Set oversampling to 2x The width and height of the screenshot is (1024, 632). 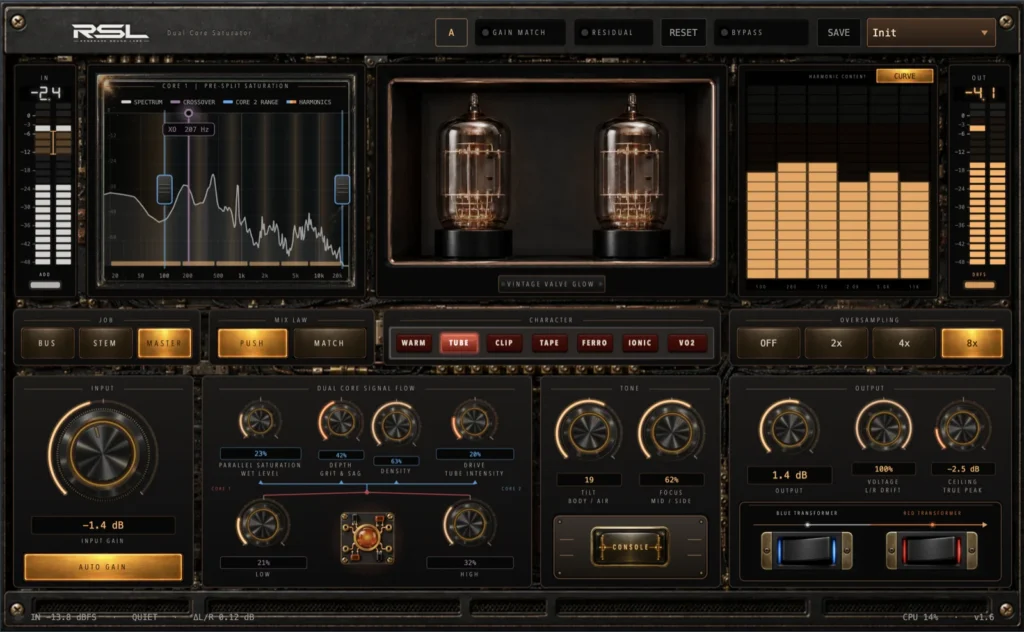(837, 343)
